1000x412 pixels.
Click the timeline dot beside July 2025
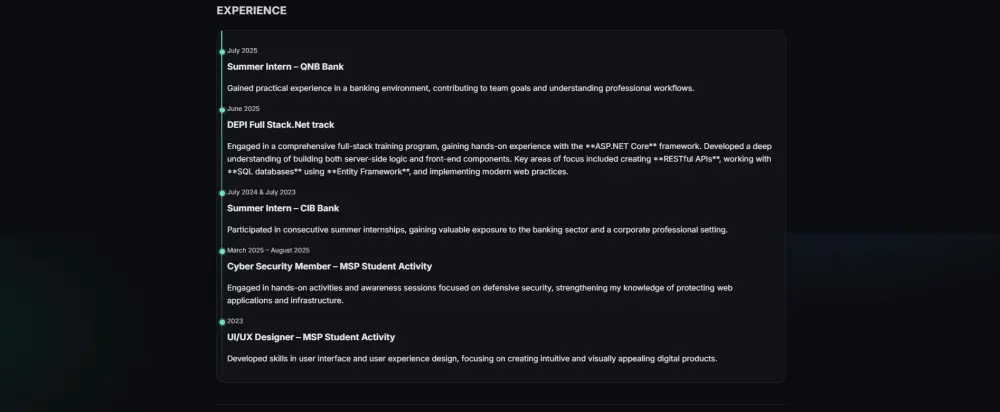(222, 51)
